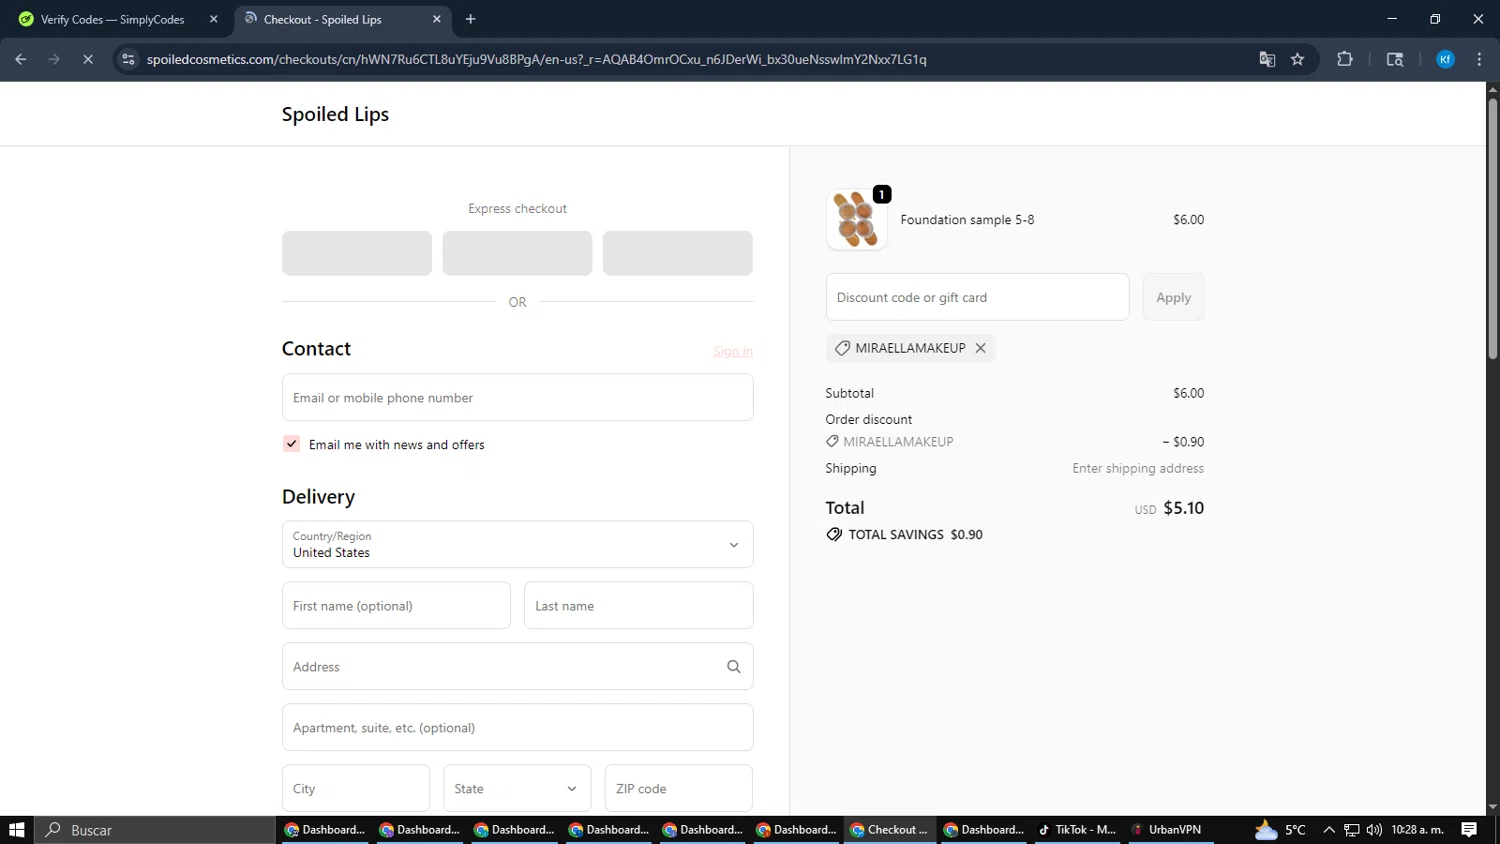1500x844 pixels.
Task: Click the $5.10 total amount
Action: [x=1183, y=508]
